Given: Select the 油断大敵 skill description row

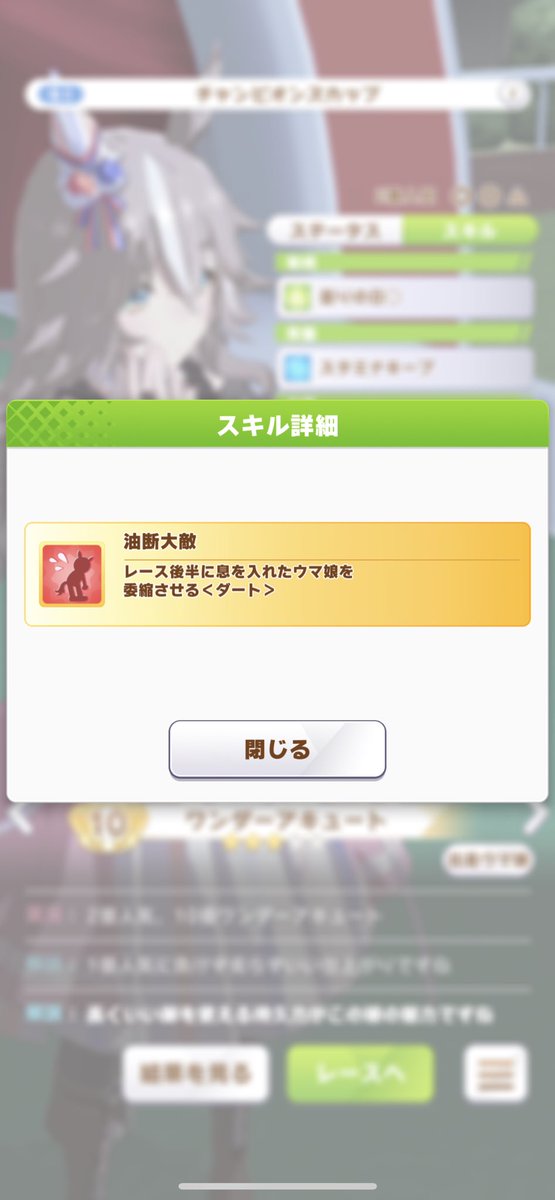Looking at the screenshot, I should tap(277, 574).
